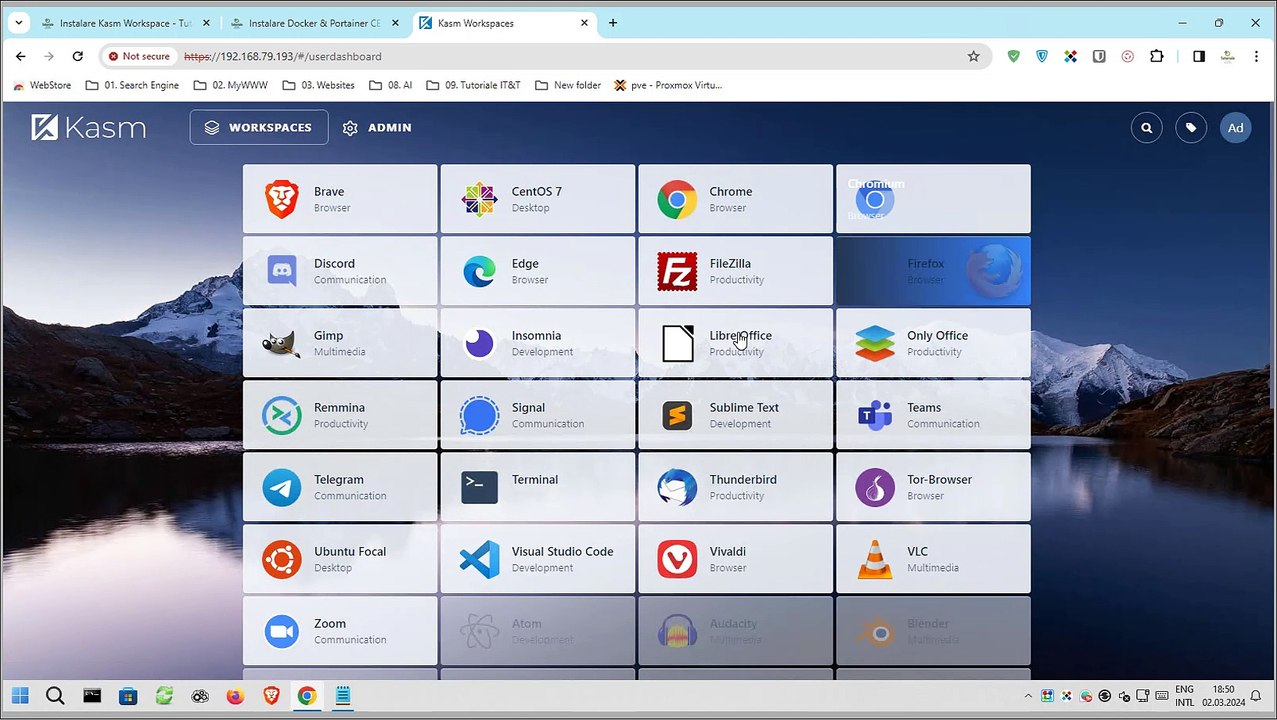Launch the Audacity multimedia workspace
Screen dimensions: 1277x720
736,631
